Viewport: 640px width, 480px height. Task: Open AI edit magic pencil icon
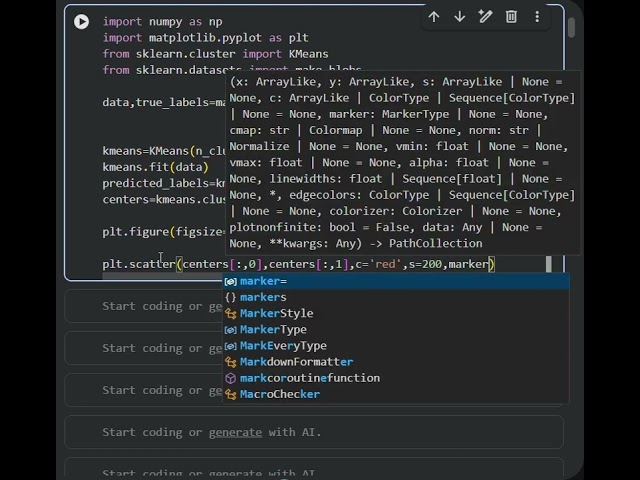(485, 17)
